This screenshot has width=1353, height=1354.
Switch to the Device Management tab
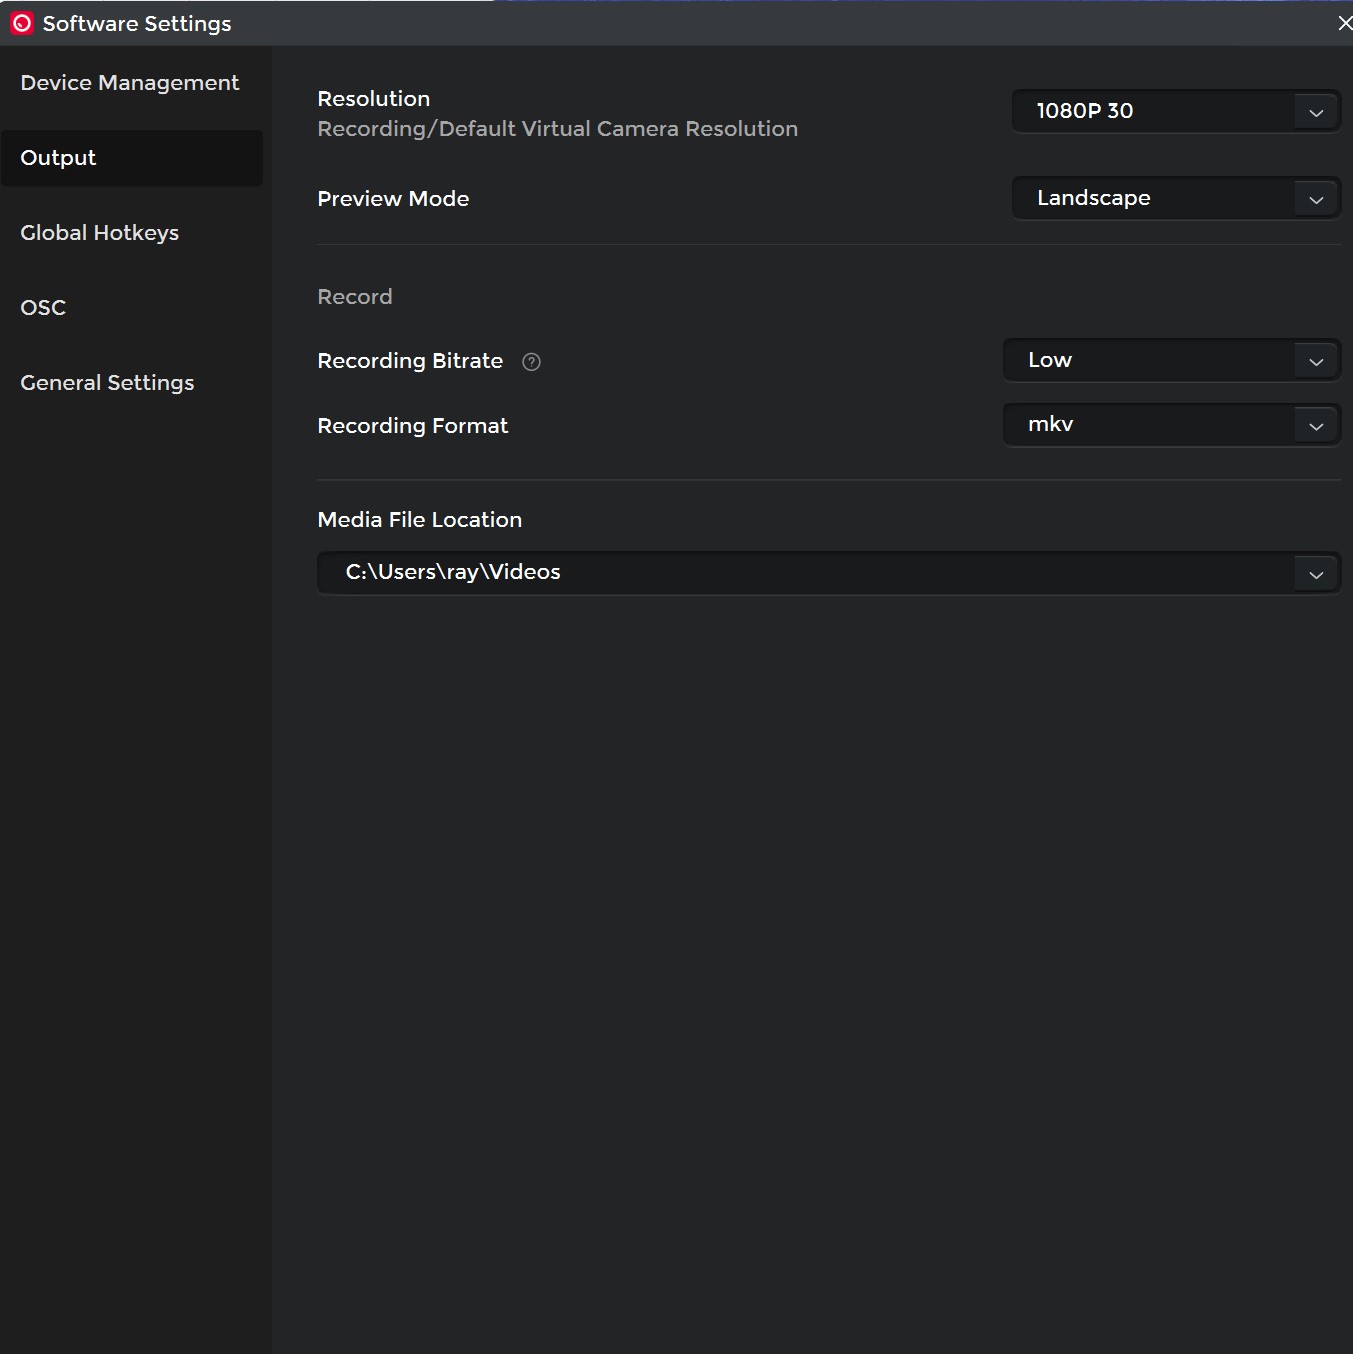coord(130,83)
